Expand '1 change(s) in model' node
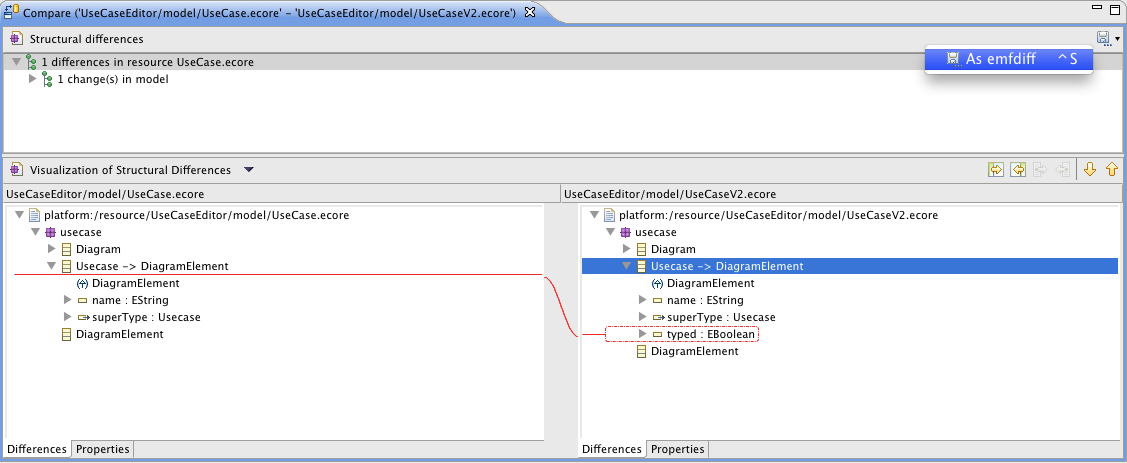The image size is (1127, 463). click(x=32, y=79)
